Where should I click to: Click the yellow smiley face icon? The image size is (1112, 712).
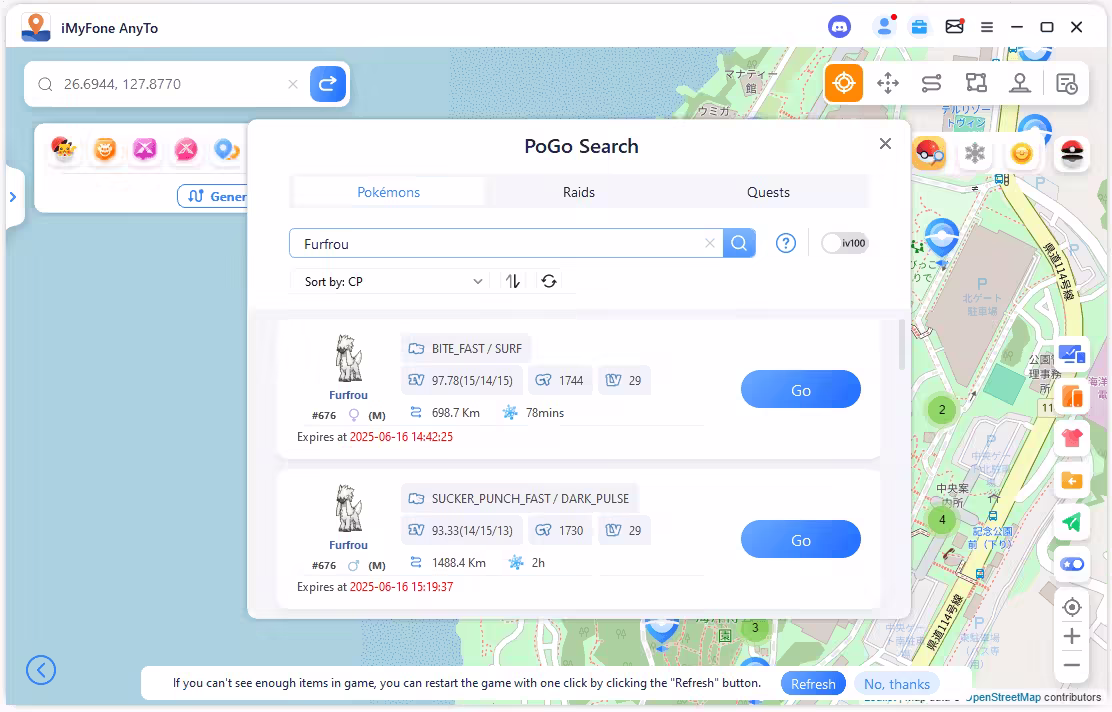1021,153
